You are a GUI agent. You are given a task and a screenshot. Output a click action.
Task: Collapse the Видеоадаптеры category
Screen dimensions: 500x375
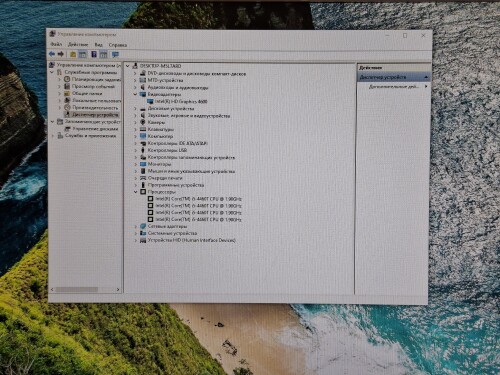click(135, 94)
